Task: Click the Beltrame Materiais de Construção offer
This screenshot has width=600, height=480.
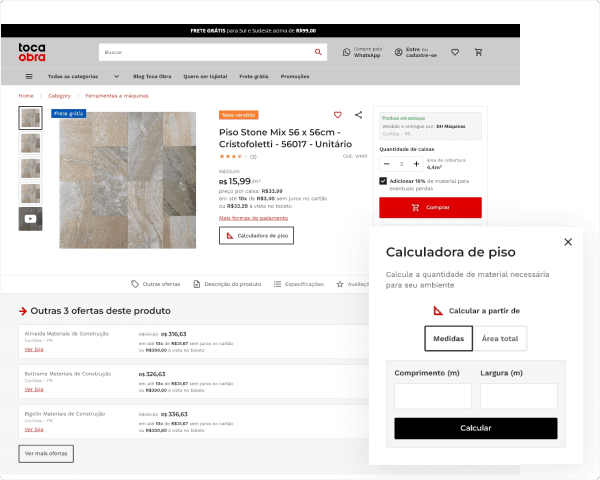Action: tap(194, 382)
